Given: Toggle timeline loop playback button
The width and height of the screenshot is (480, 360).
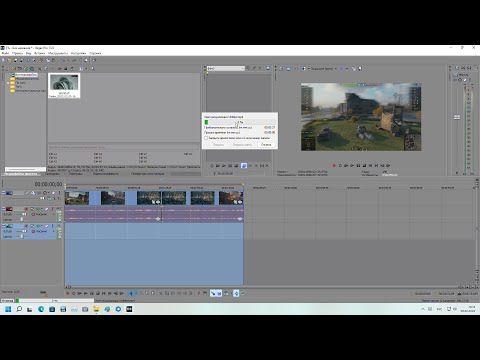Looking at the screenshot, I should pos(74,293).
